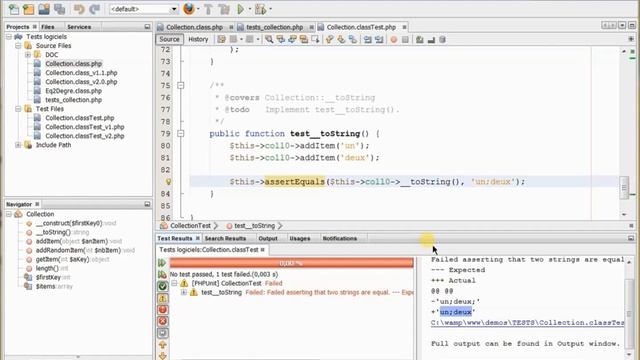Select the Source view button
The image size is (640, 360).
(169, 39)
